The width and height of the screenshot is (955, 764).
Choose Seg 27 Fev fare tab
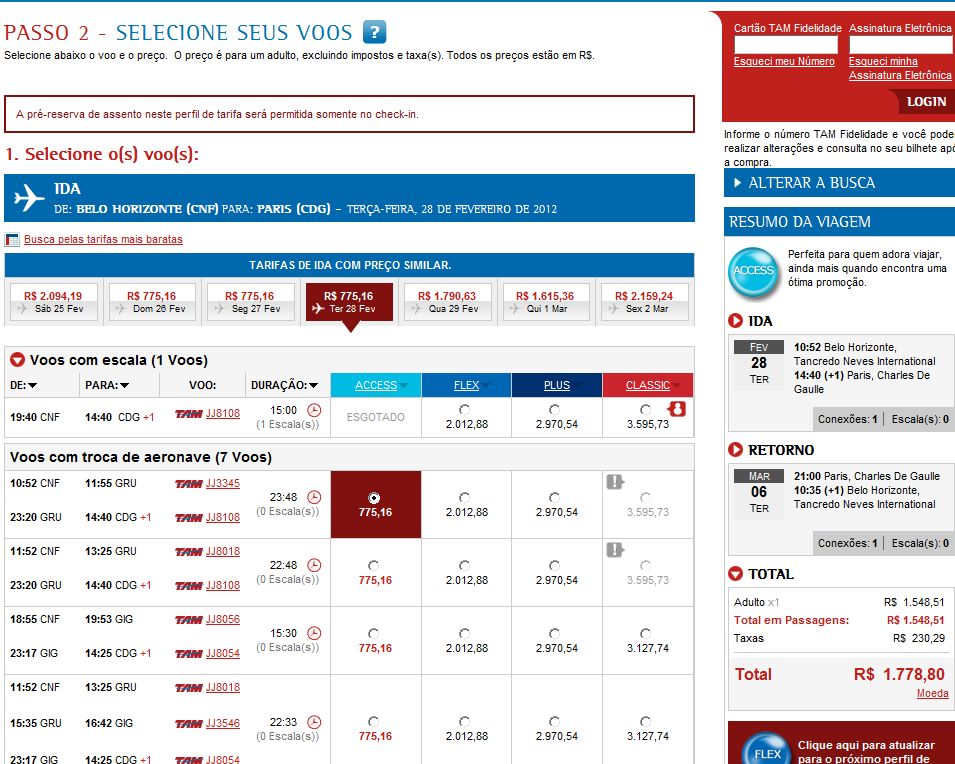tap(250, 302)
